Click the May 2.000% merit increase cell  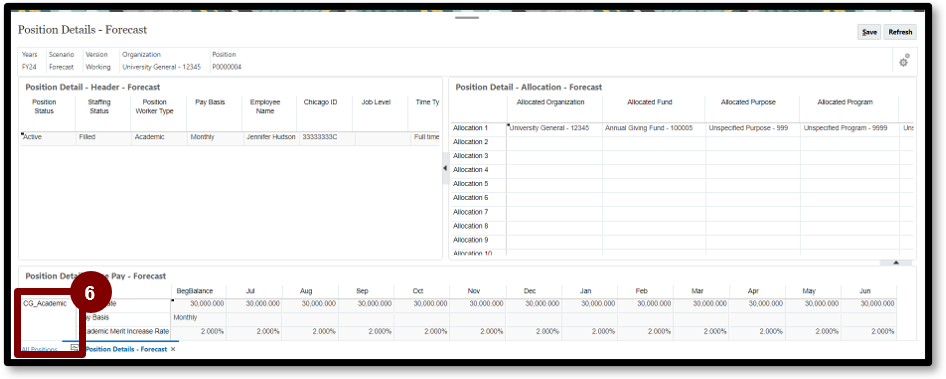pos(813,332)
